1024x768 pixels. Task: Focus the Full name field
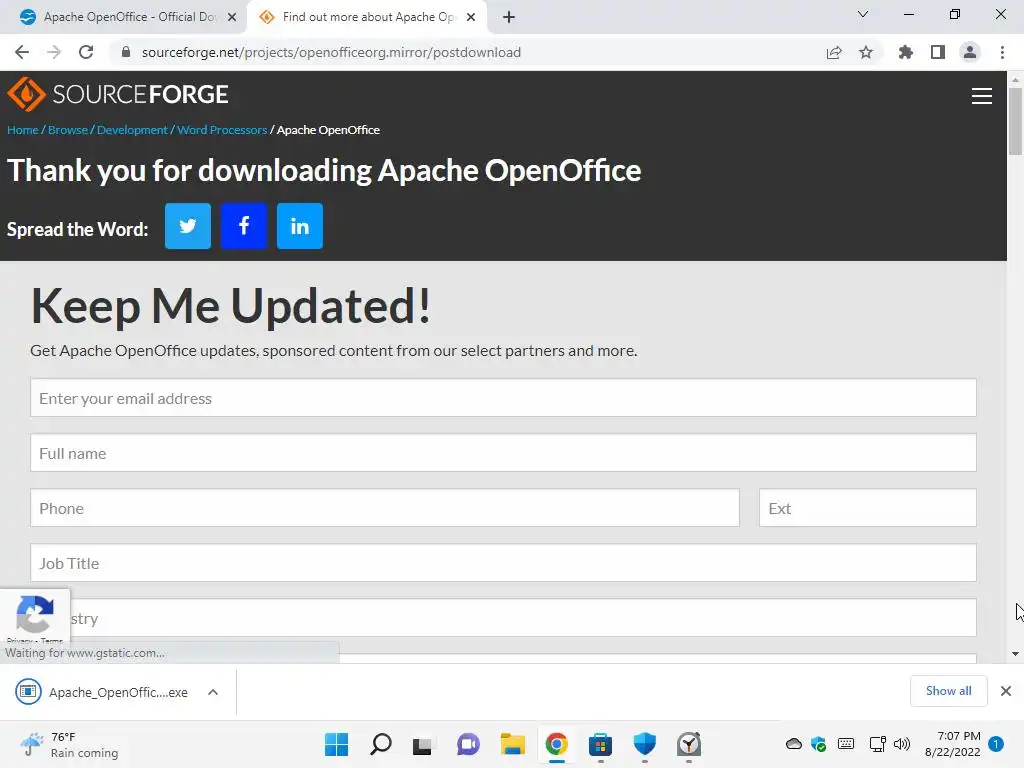tap(504, 453)
